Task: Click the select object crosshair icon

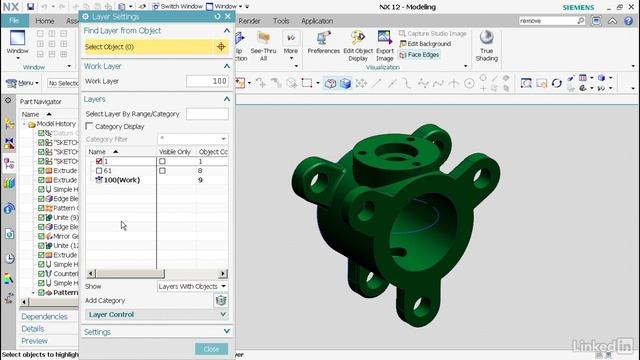Action: [221, 47]
